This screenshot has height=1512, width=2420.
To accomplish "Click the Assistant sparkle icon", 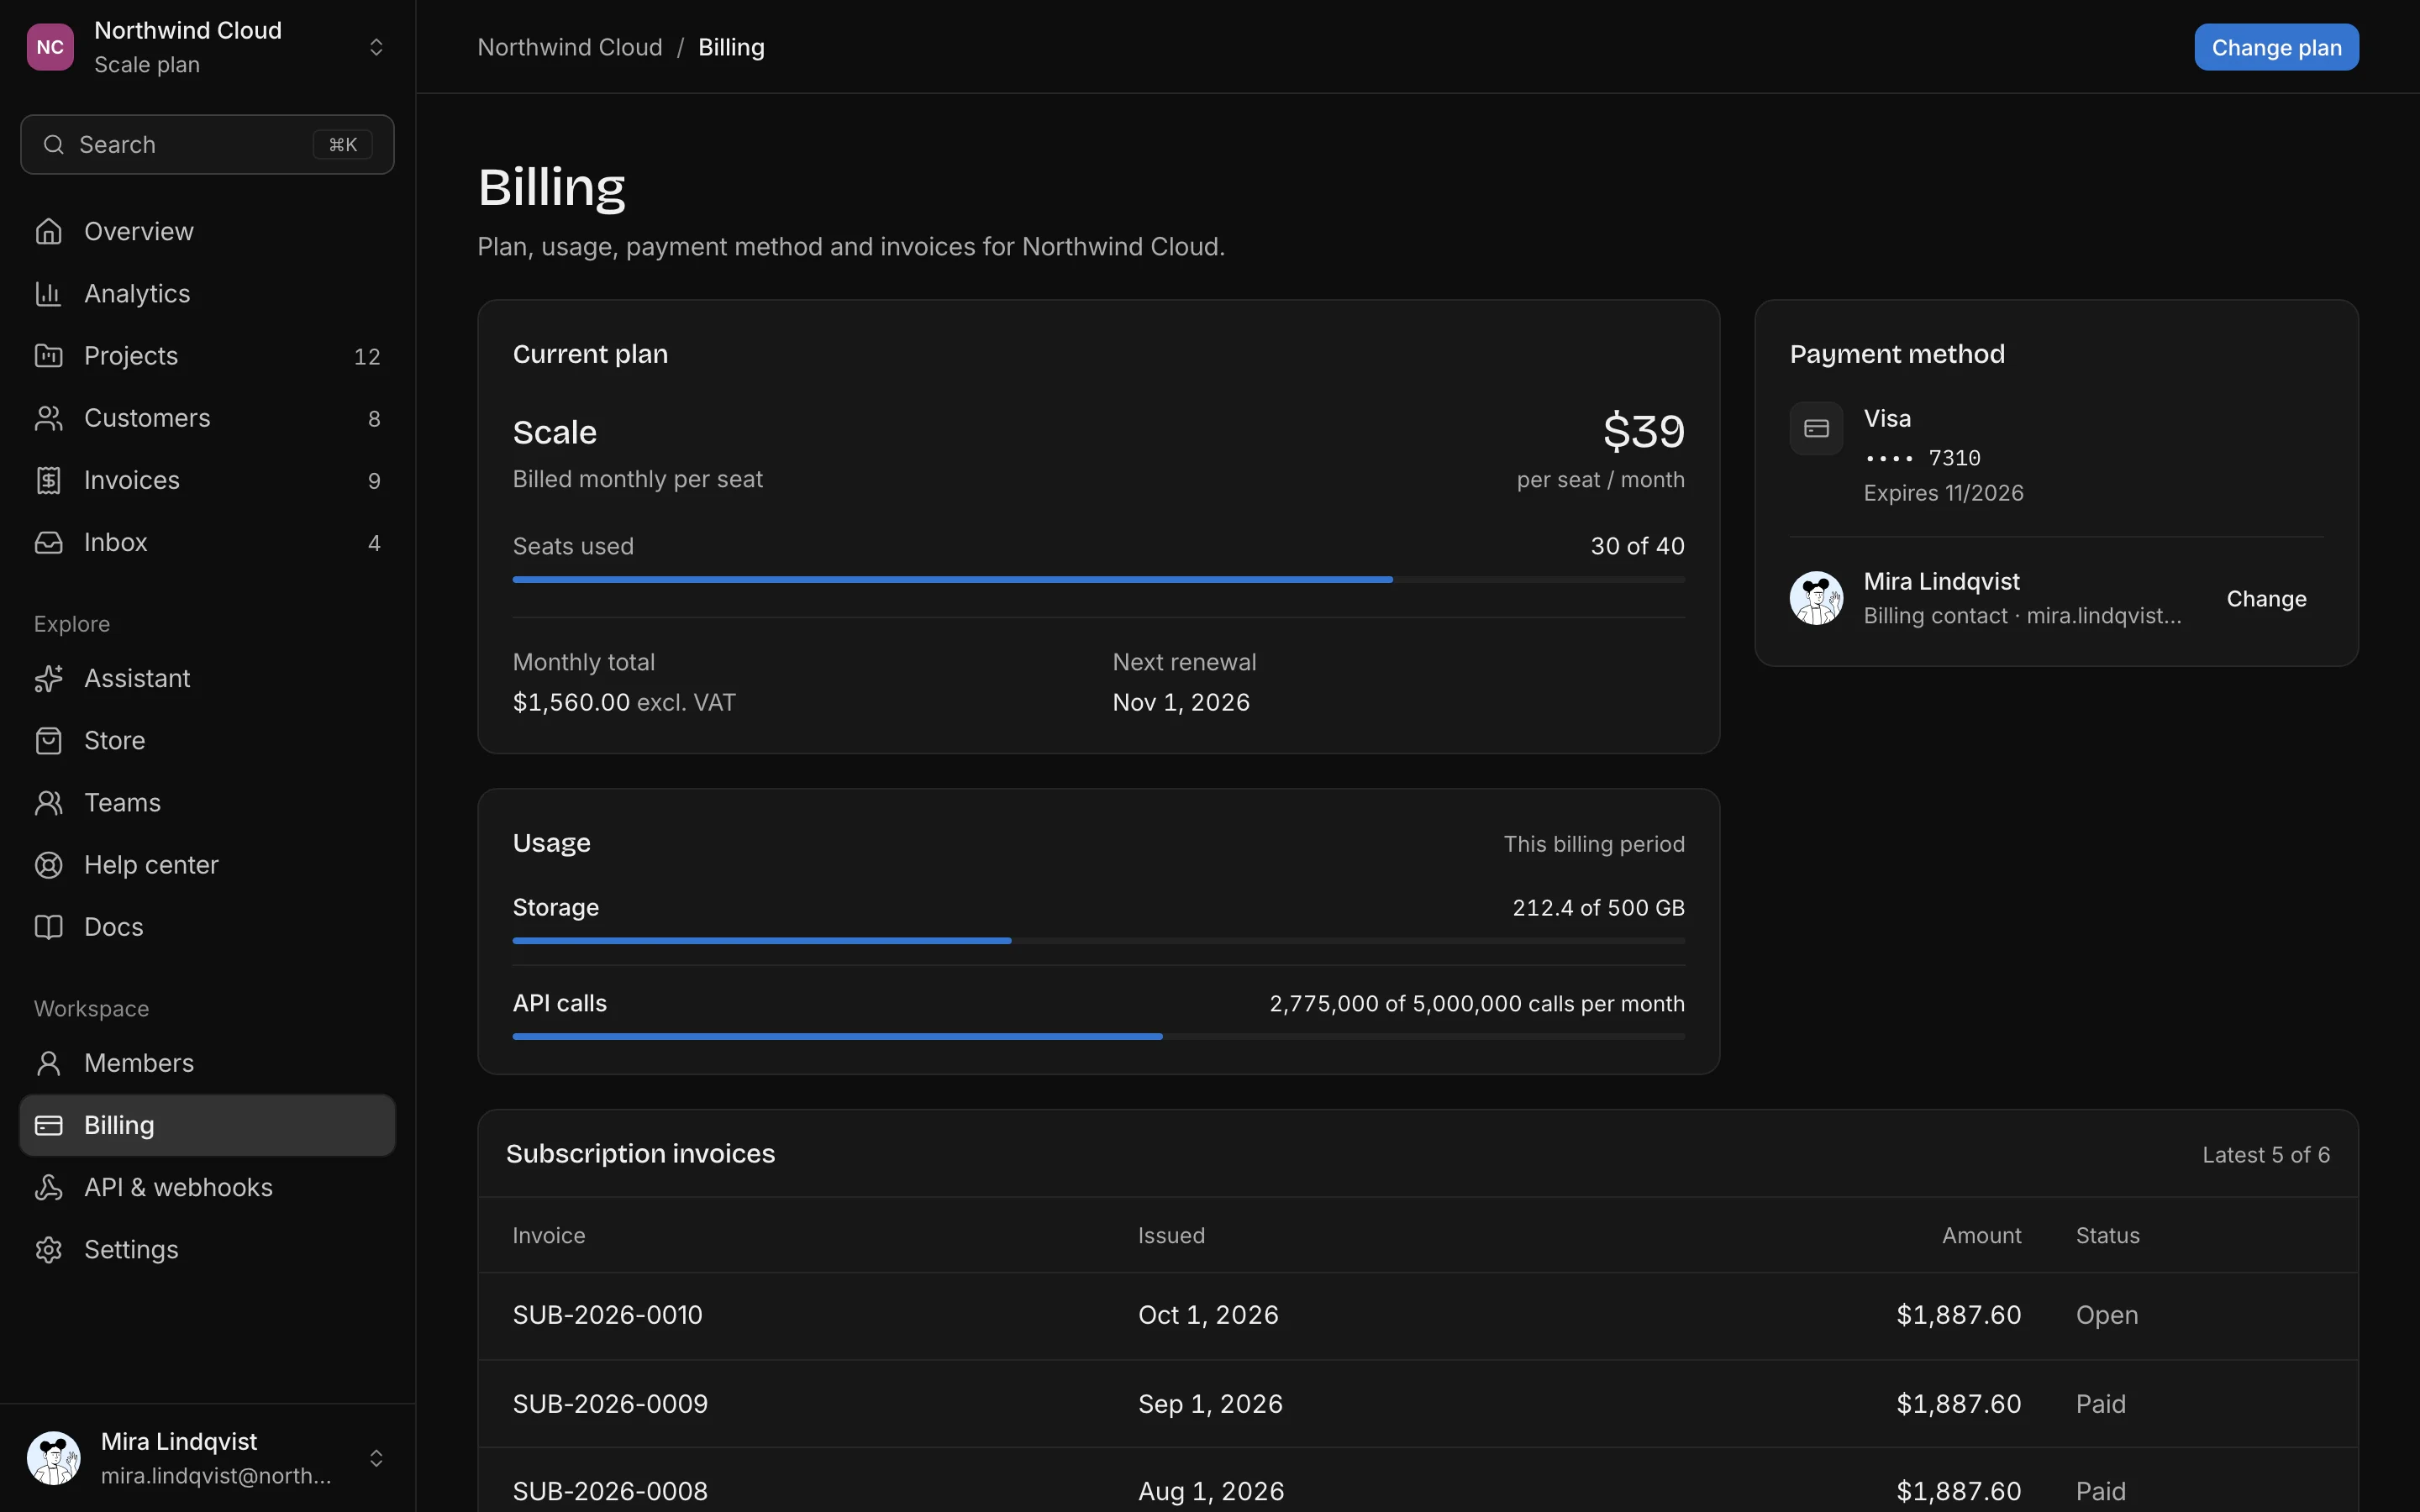I will [x=48, y=678].
